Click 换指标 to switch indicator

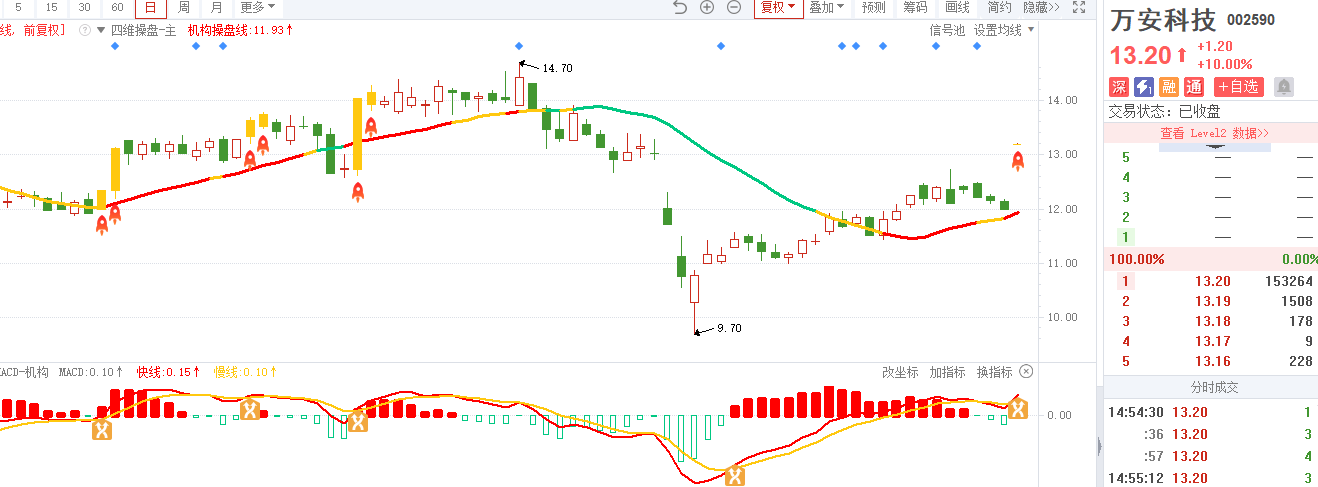995,372
